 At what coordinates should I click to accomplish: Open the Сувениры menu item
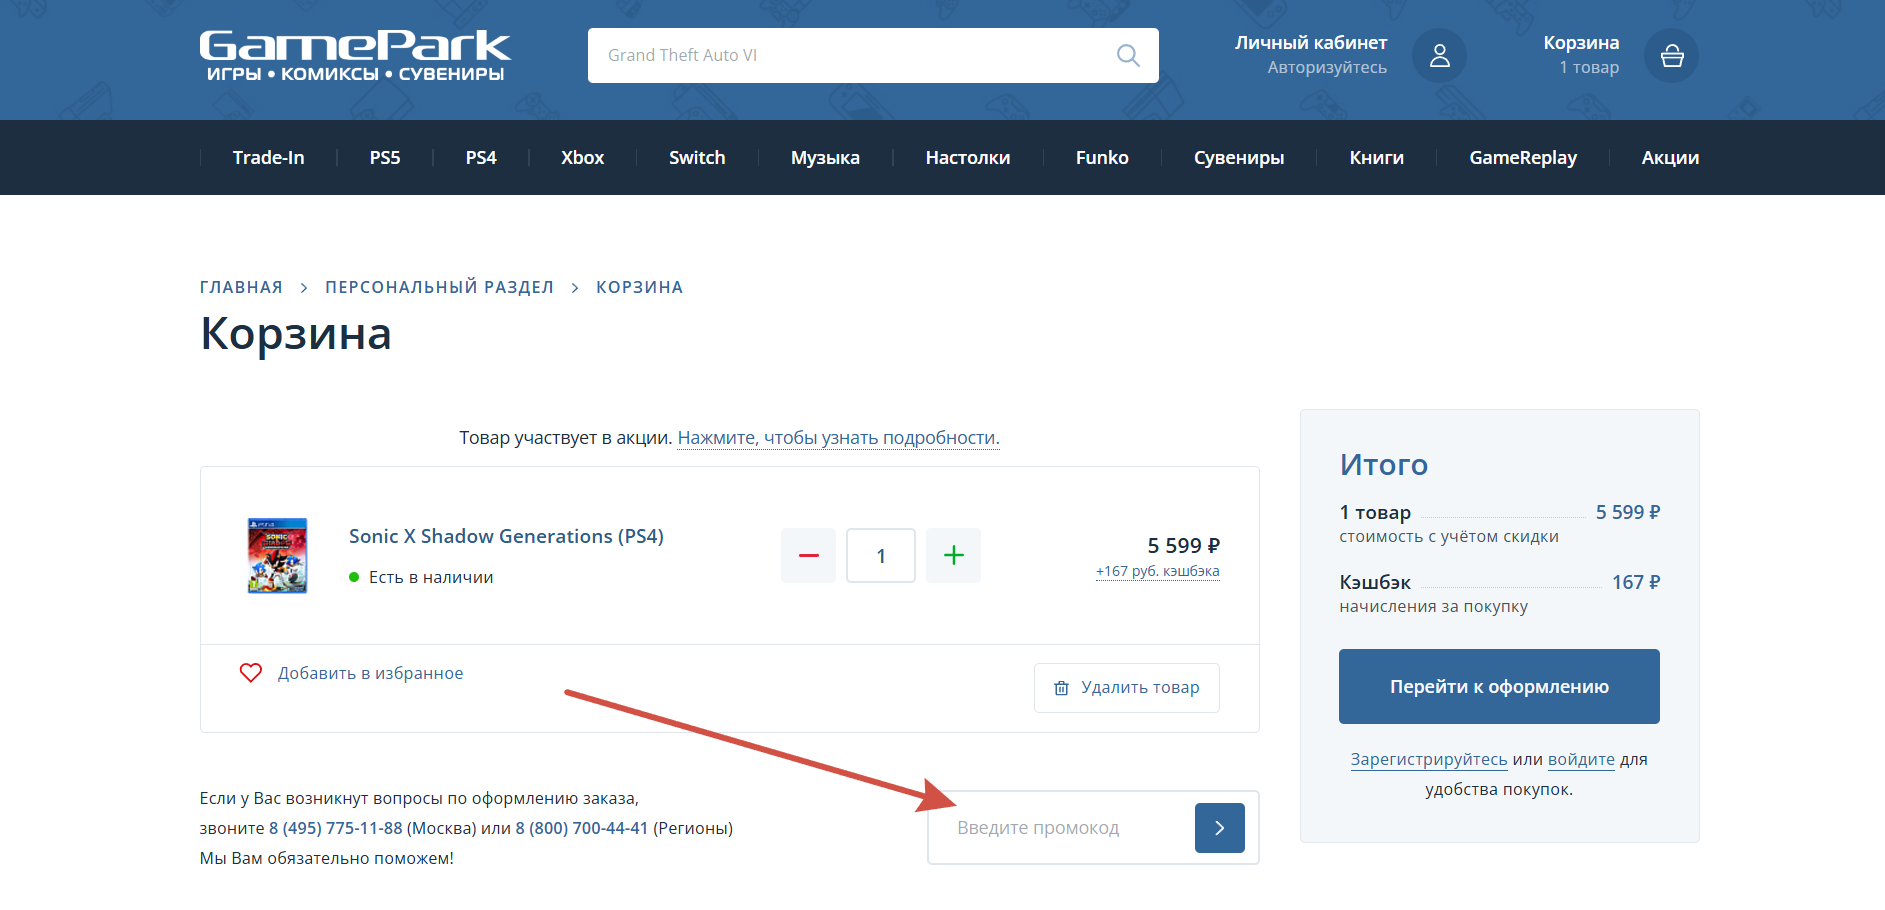[x=1239, y=157]
